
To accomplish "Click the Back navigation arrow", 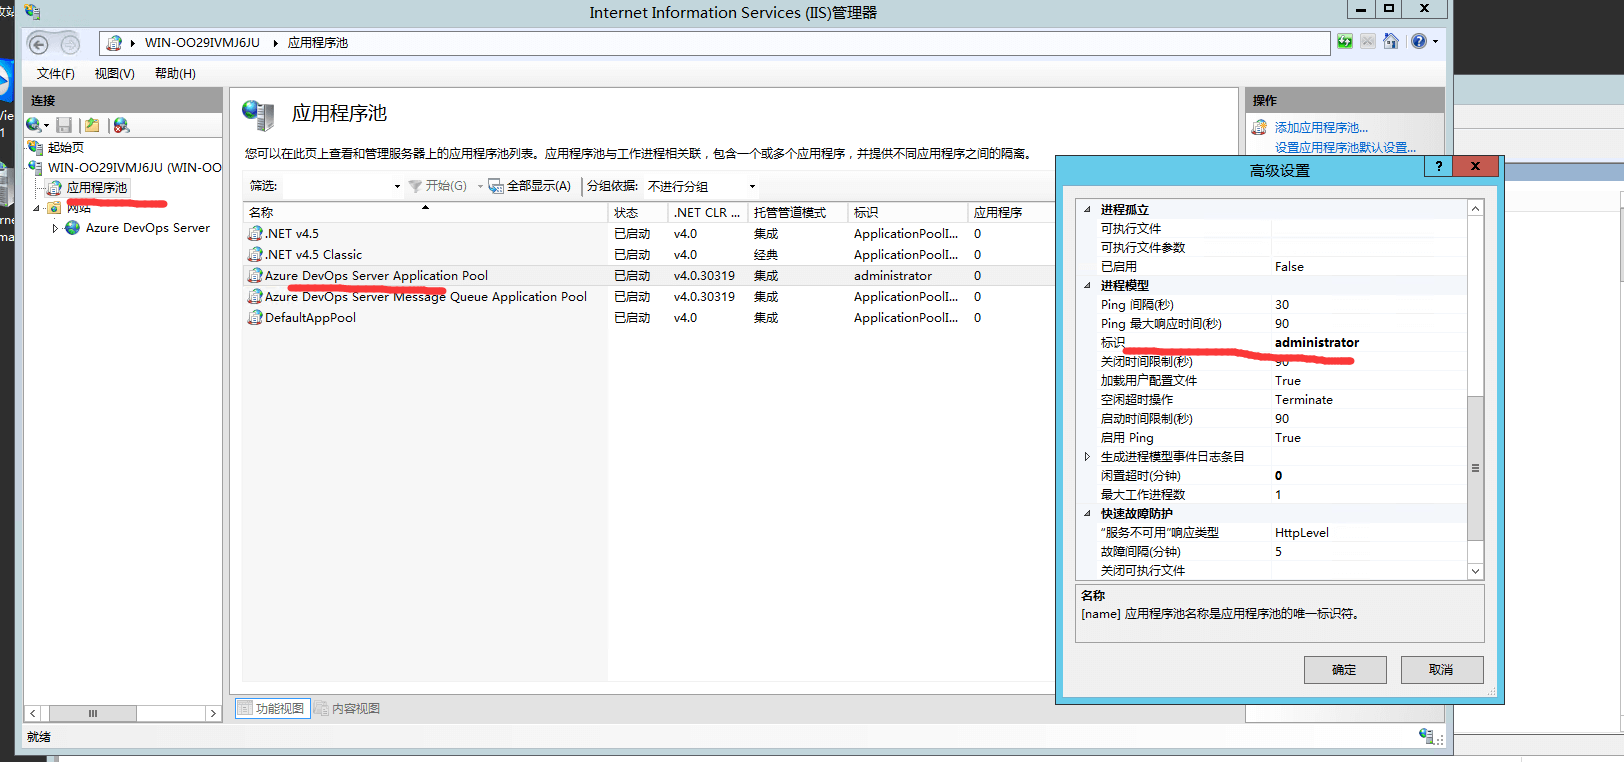I will (39, 44).
